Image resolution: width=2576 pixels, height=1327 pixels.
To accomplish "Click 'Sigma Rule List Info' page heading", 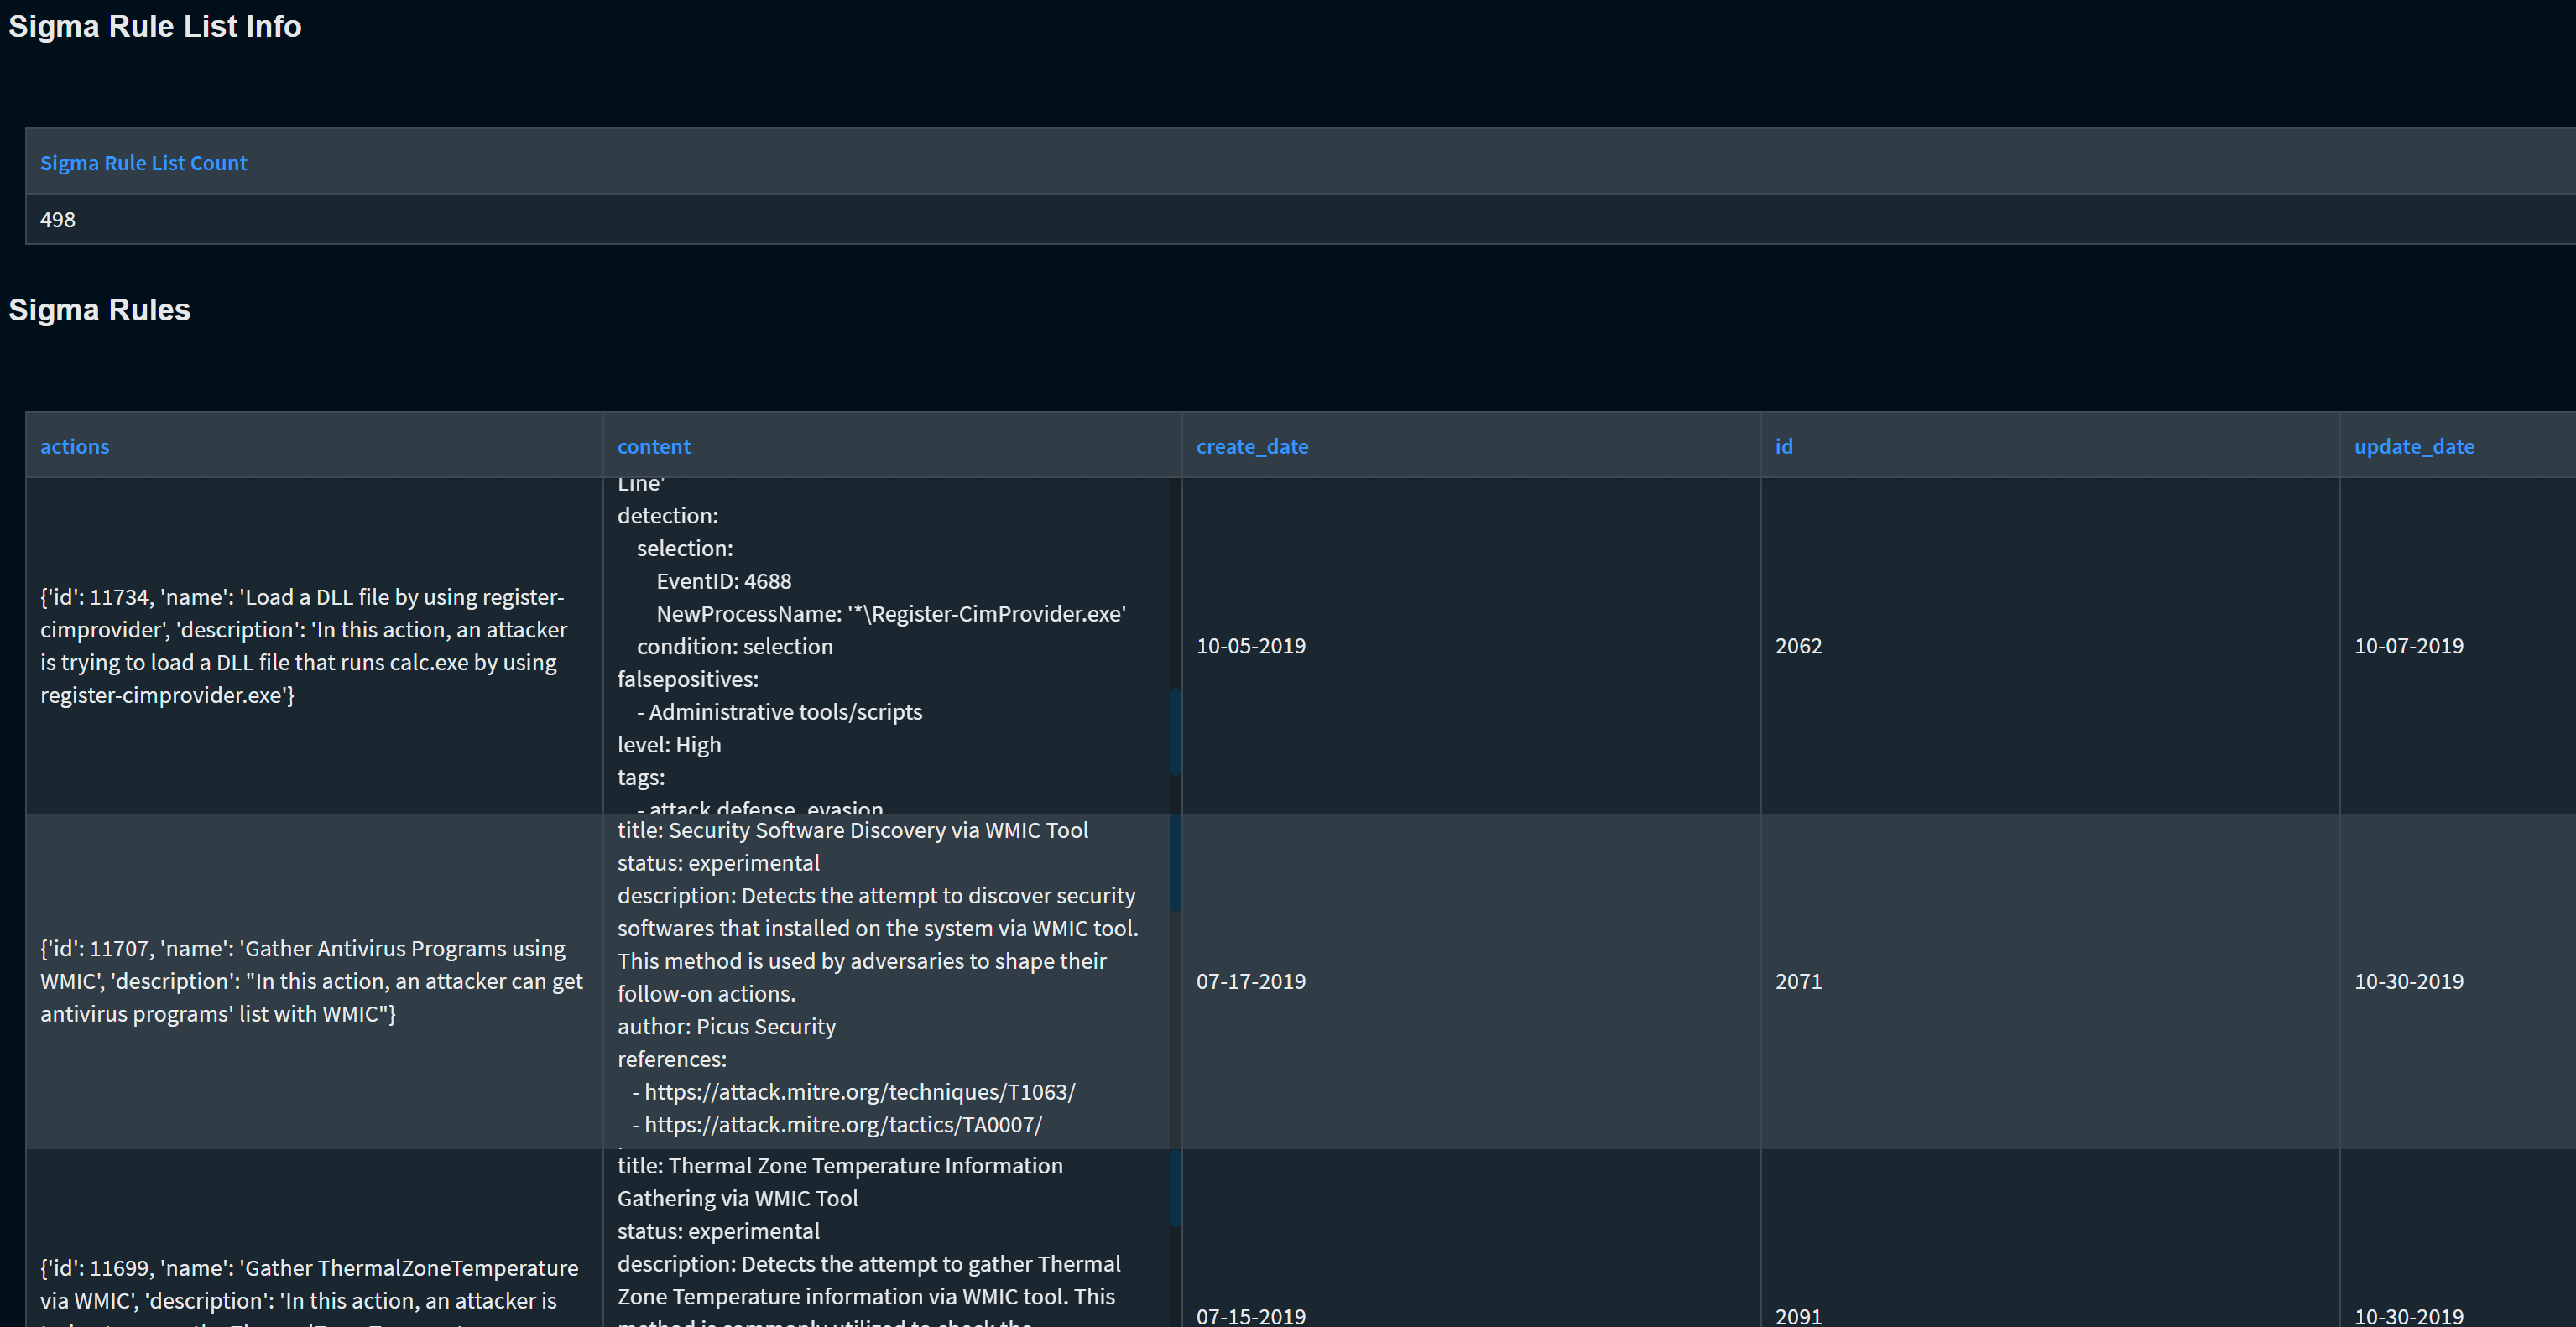I will click(155, 26).
